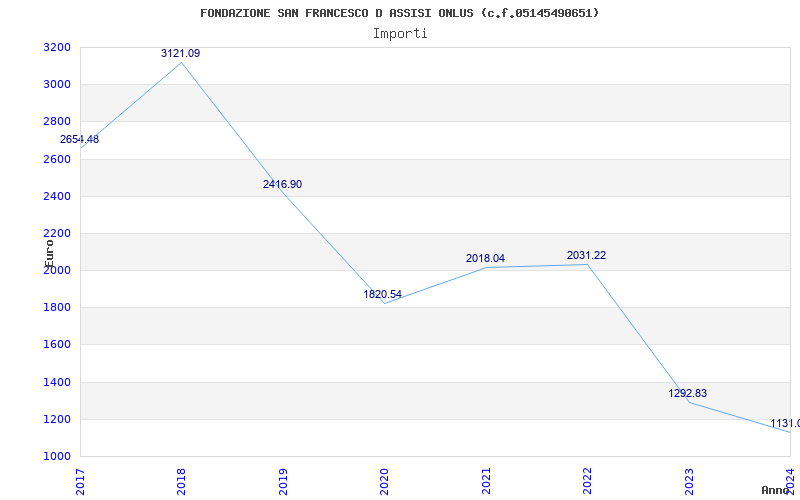Click the 2400 y-axis tick label
This screenshot has width=800, height=500.
tap(57, 196)
